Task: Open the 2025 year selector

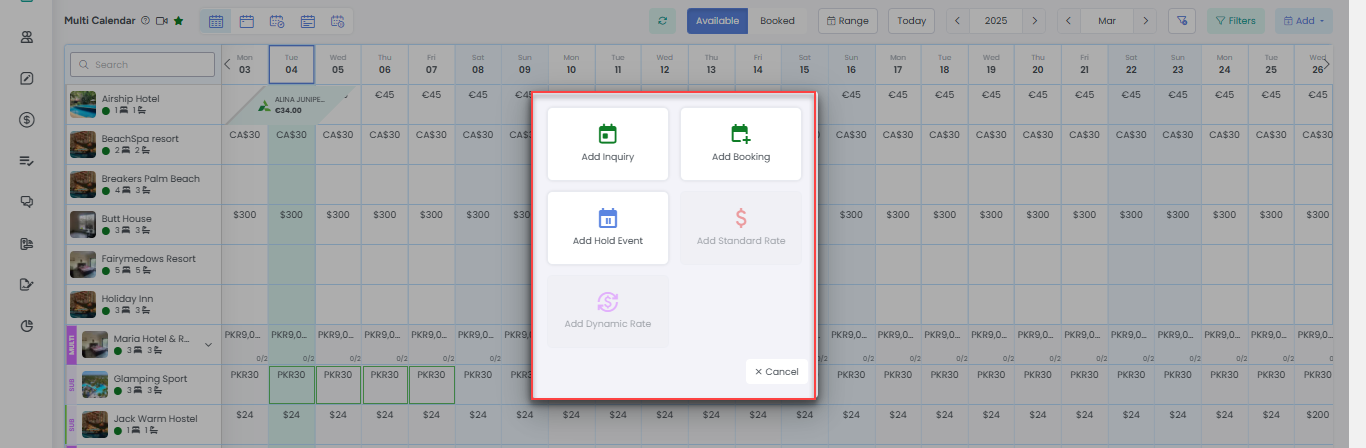Action: (x=996, y=20)
